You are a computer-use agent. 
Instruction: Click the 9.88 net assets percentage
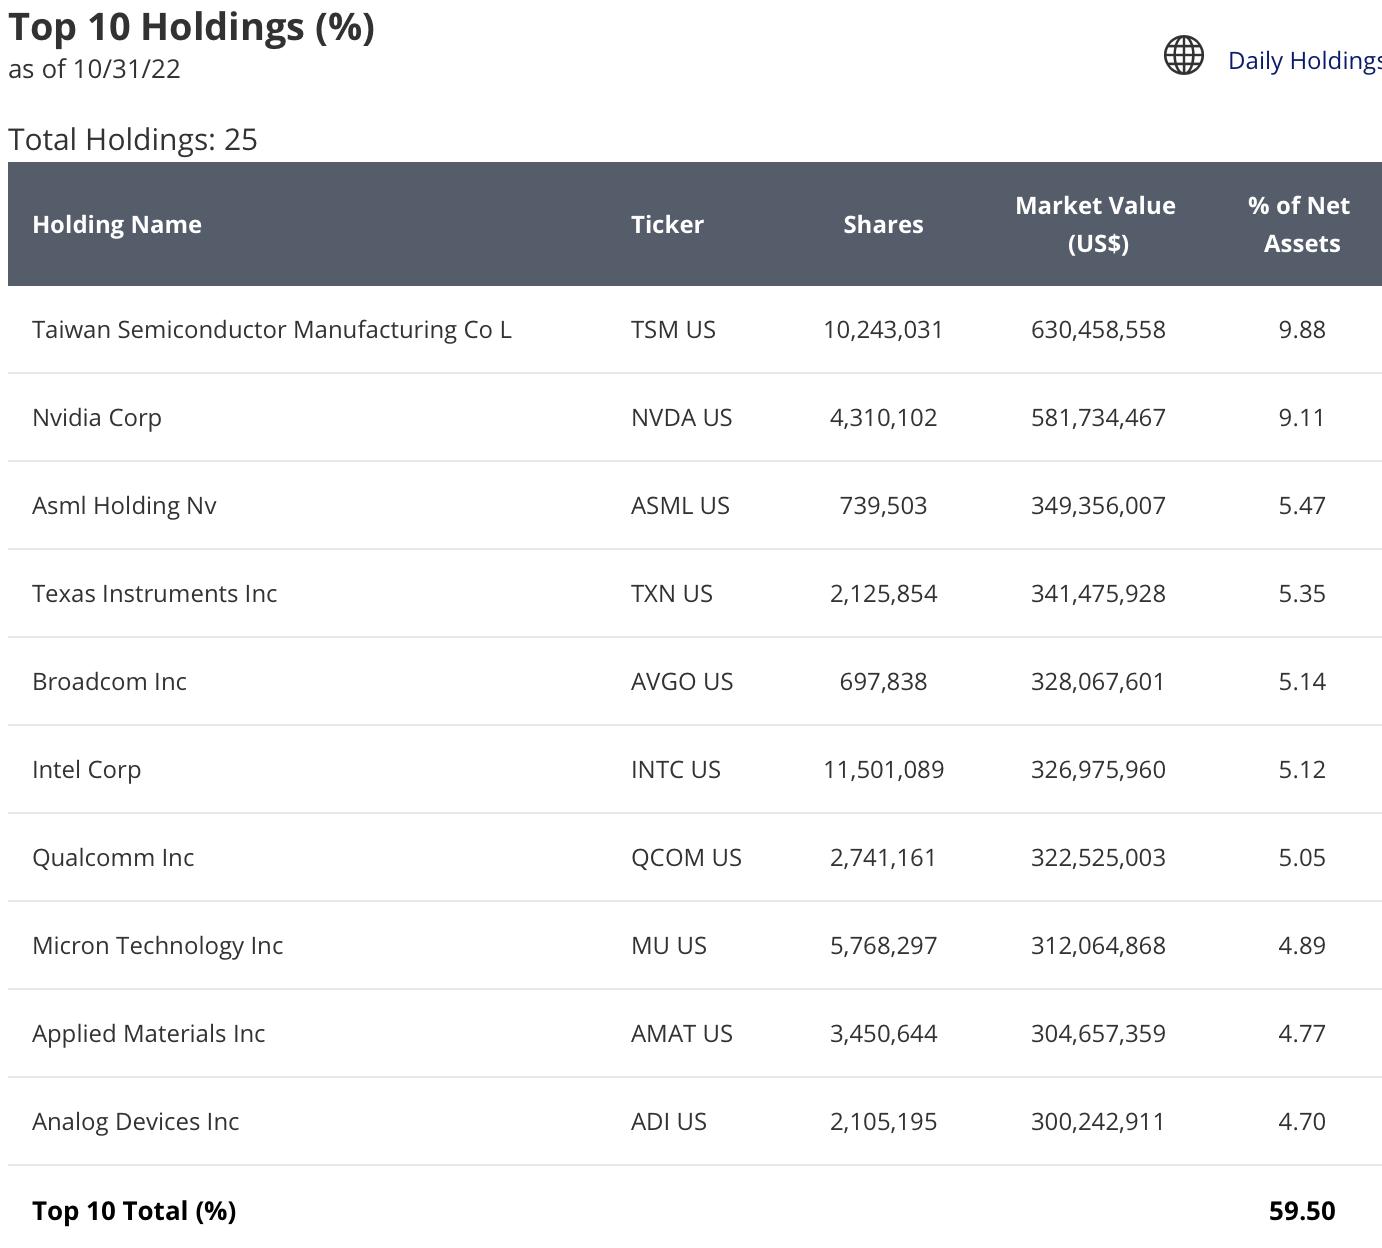(x=1302, y=330)
